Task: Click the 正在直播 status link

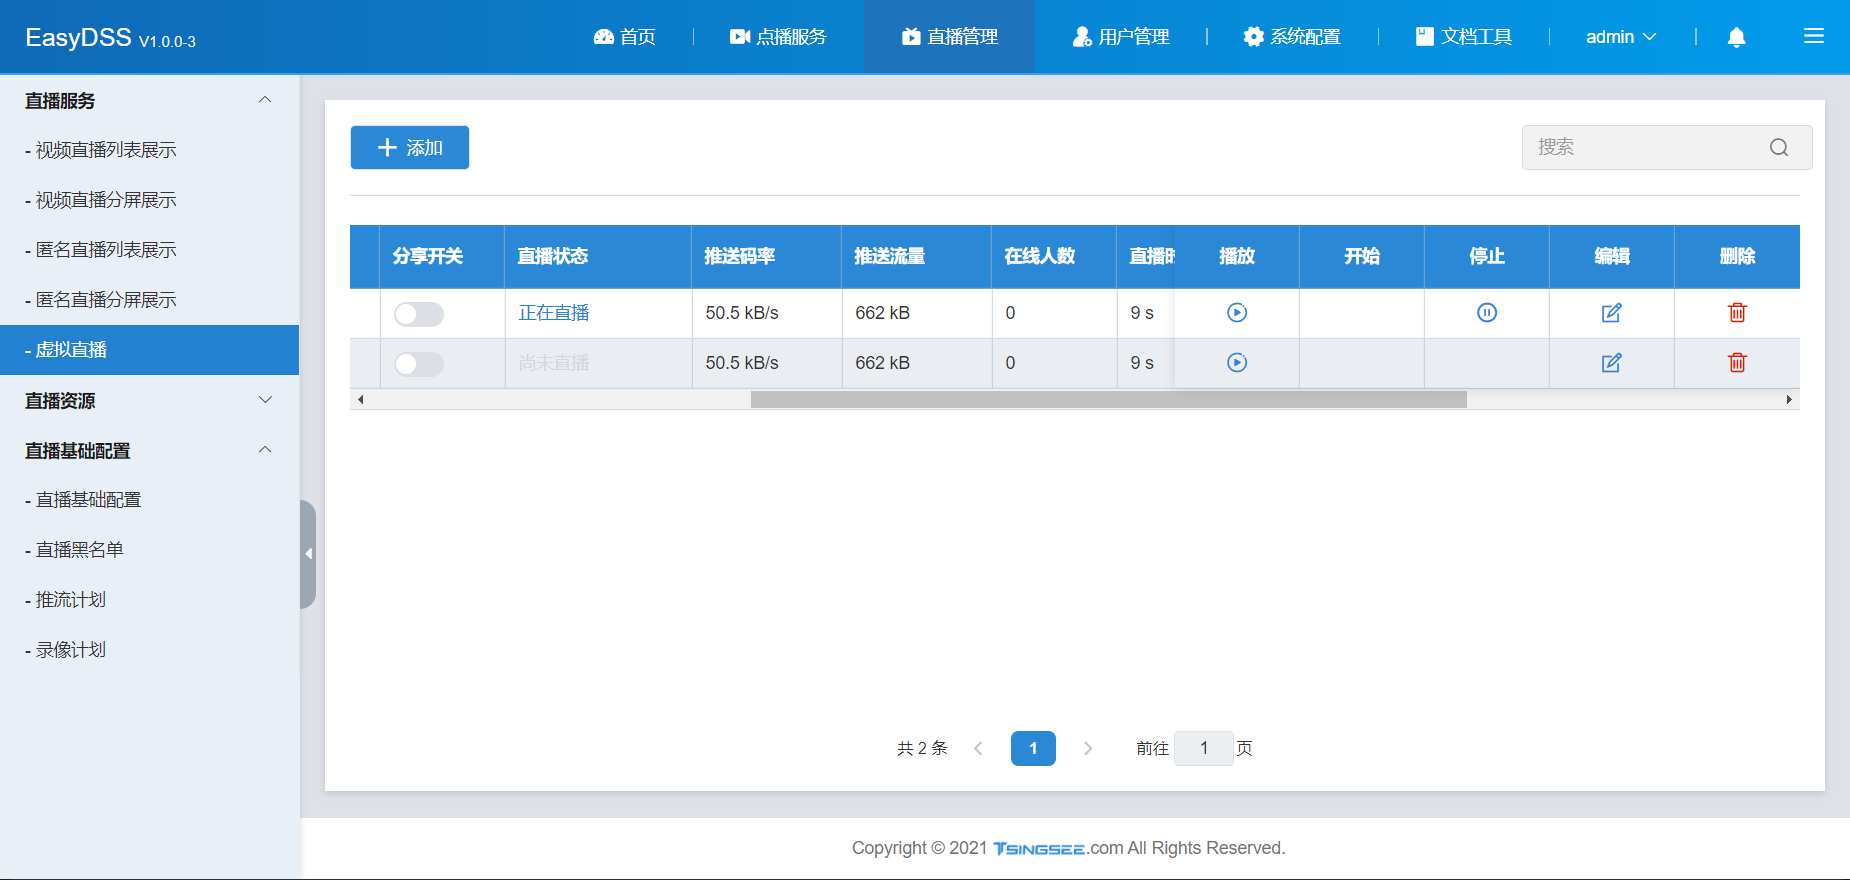Action: [x=554, y=313]
